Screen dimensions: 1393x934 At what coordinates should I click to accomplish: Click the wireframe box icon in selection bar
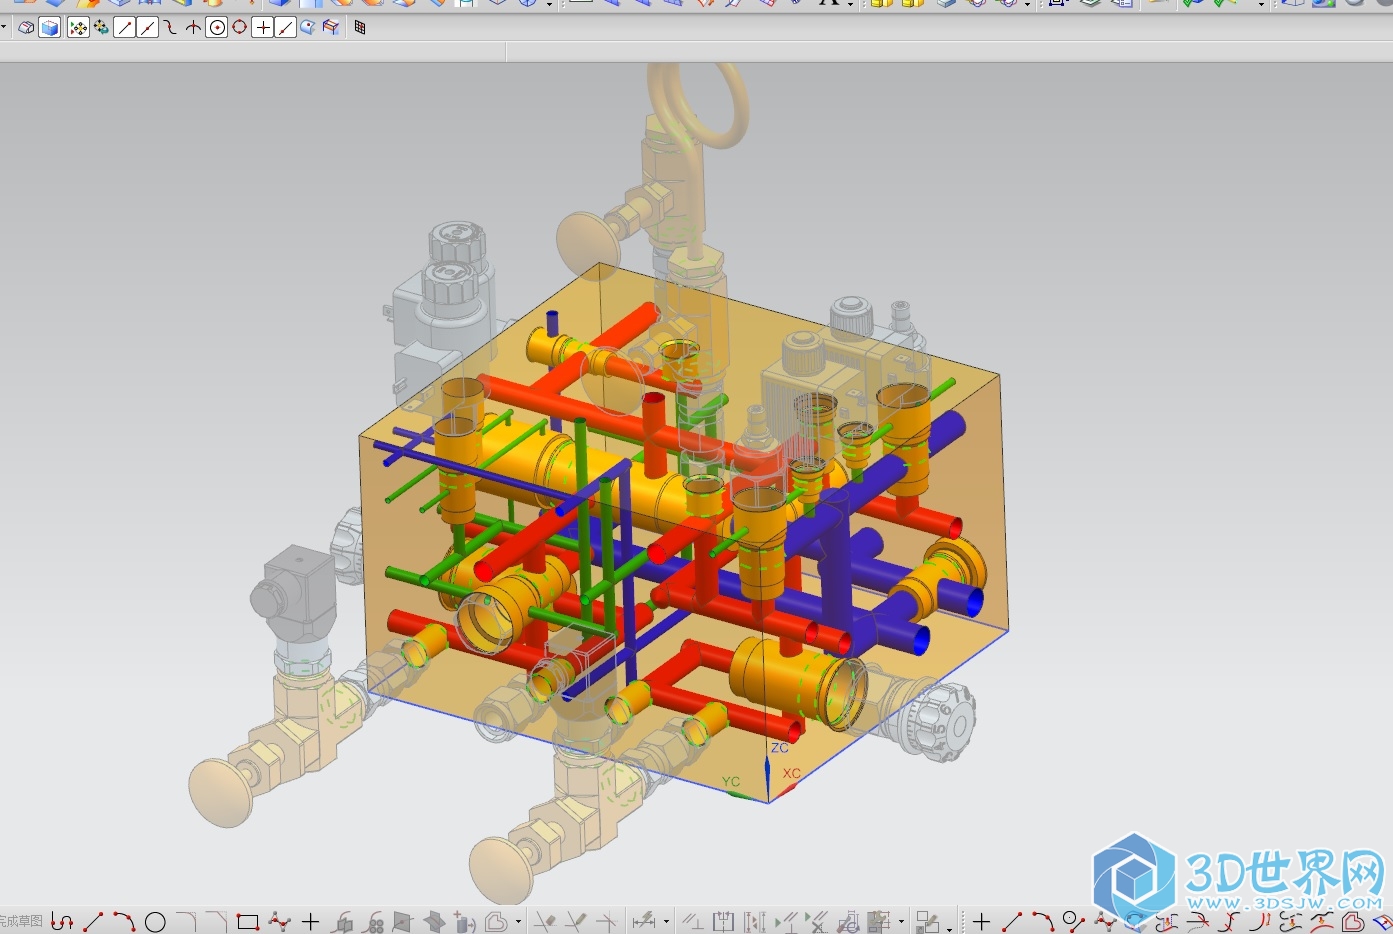coord(26,28)
